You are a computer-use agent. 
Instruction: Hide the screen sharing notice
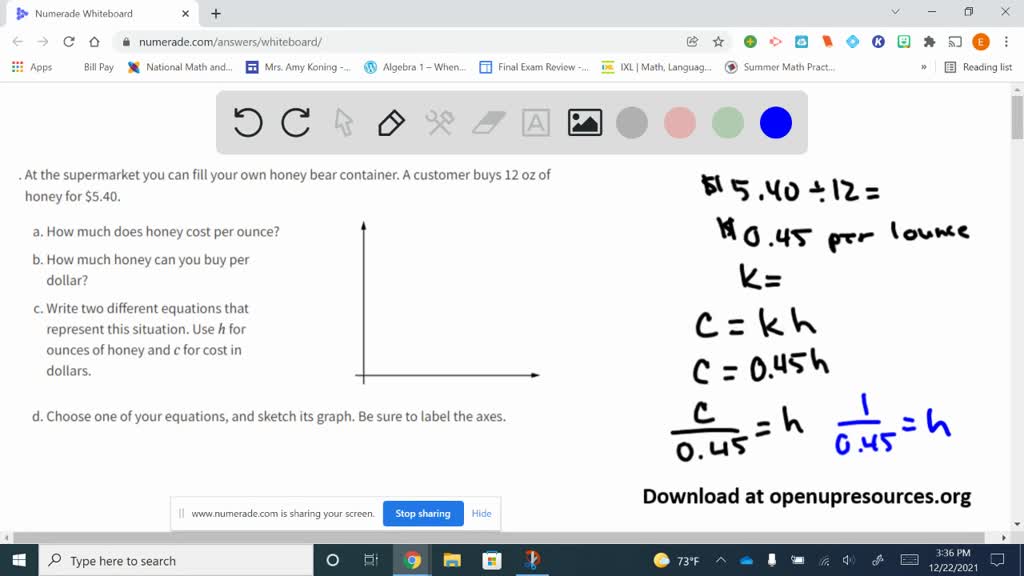[x=481, y=513]
